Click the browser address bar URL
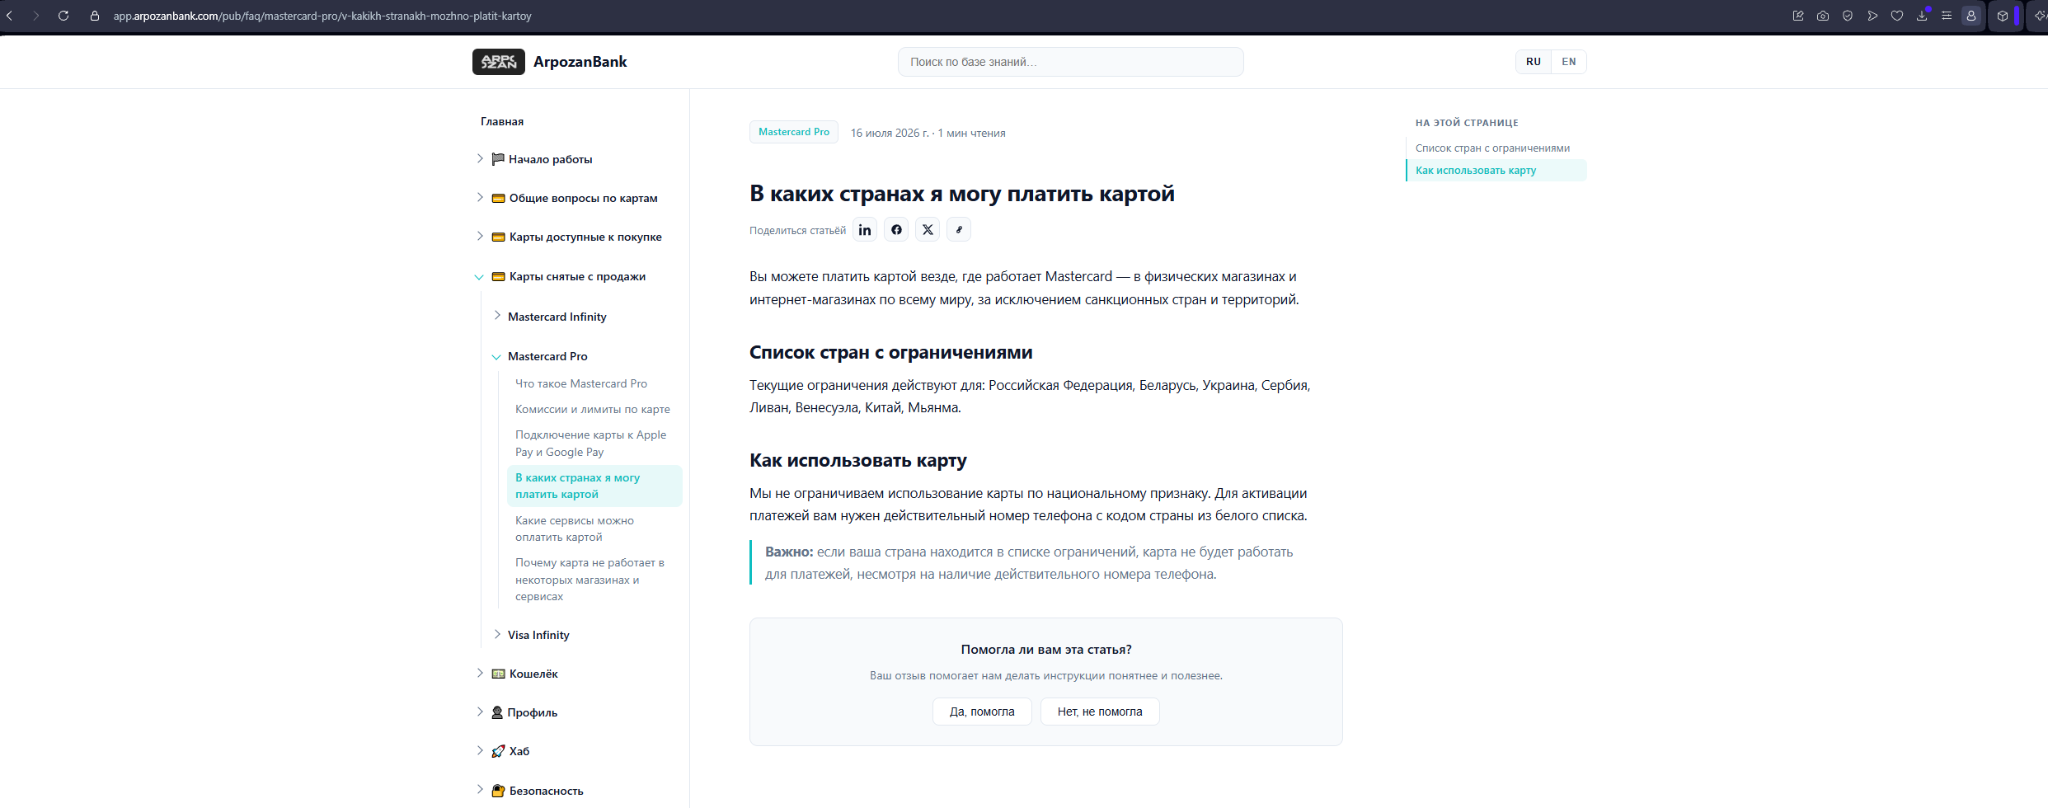This screenshot has width=2048, height=808. (322, 16)
